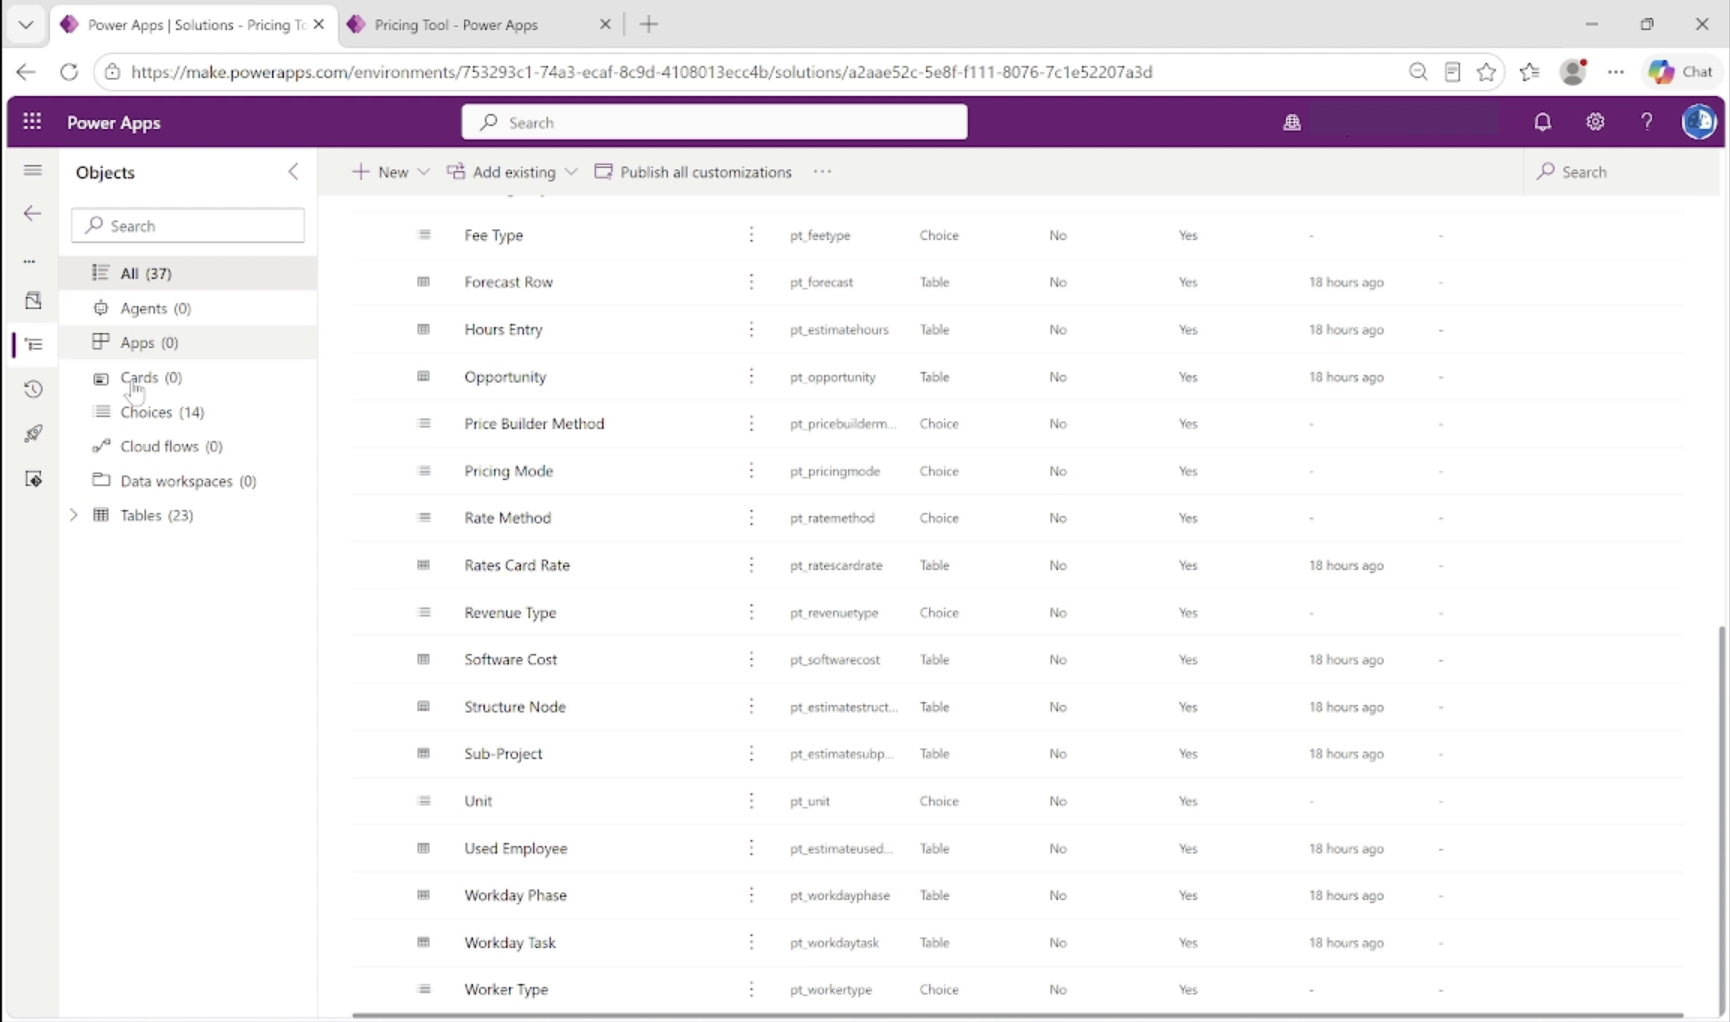The width and height of the screenshot is (1730, 1022).
Task: Click the environment icon in header
Action: [1292, 122]
